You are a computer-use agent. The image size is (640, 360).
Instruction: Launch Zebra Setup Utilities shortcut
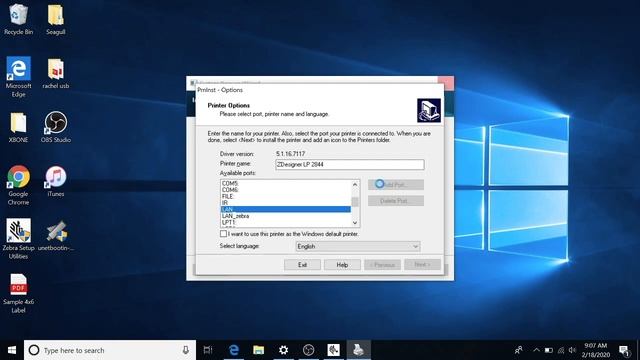pos(18,239)
